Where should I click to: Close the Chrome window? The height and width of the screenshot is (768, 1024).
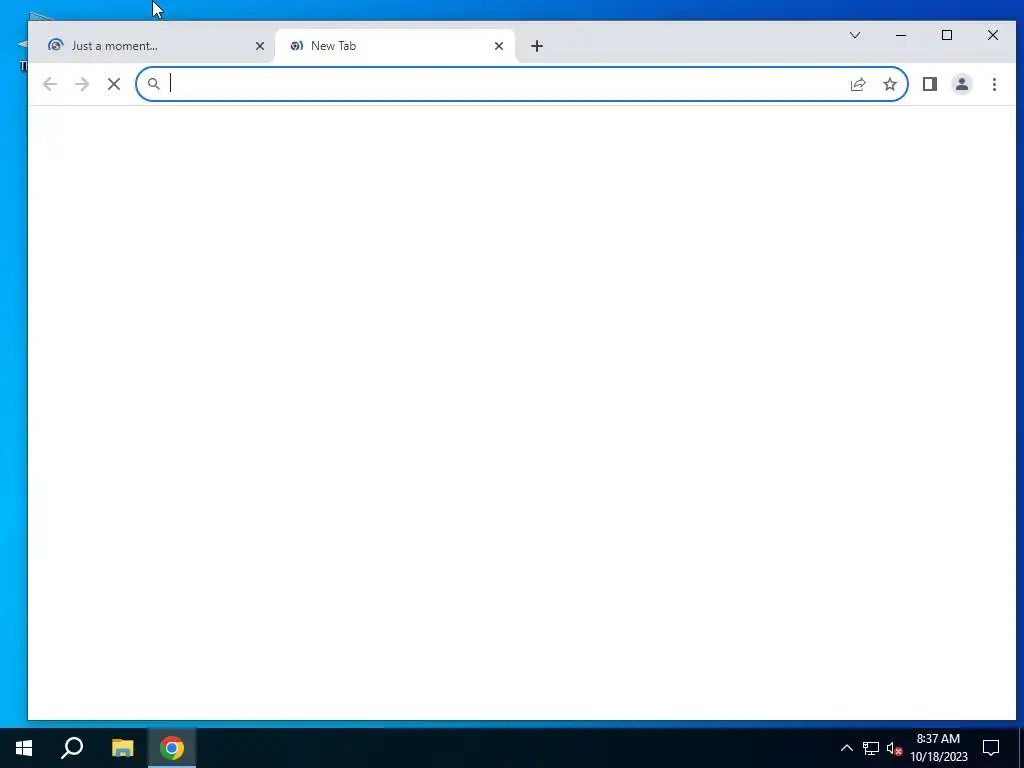click(x=993, y=35)
